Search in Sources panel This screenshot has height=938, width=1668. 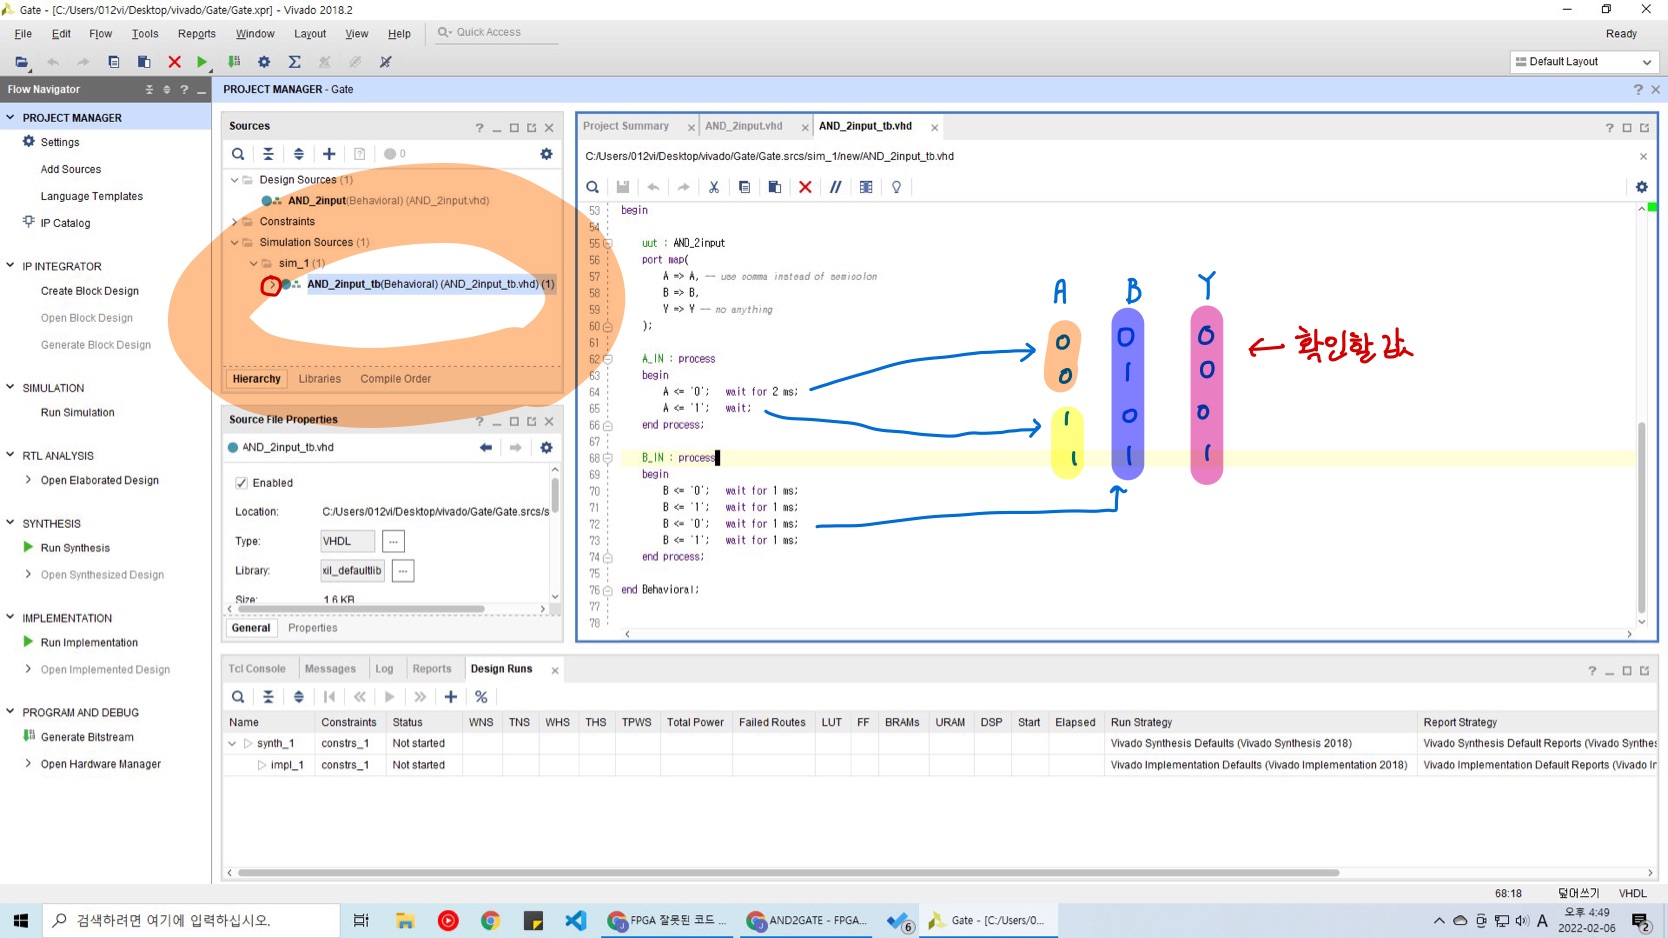(238, 154)
